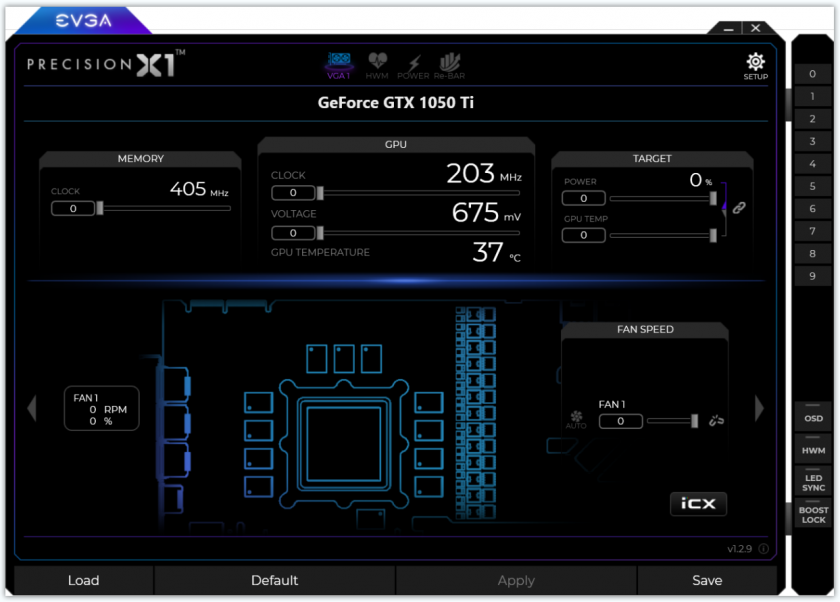Screen dimensions: 840x602
Task: Click the GPU clock slider handle
Action: coord(320,193)
